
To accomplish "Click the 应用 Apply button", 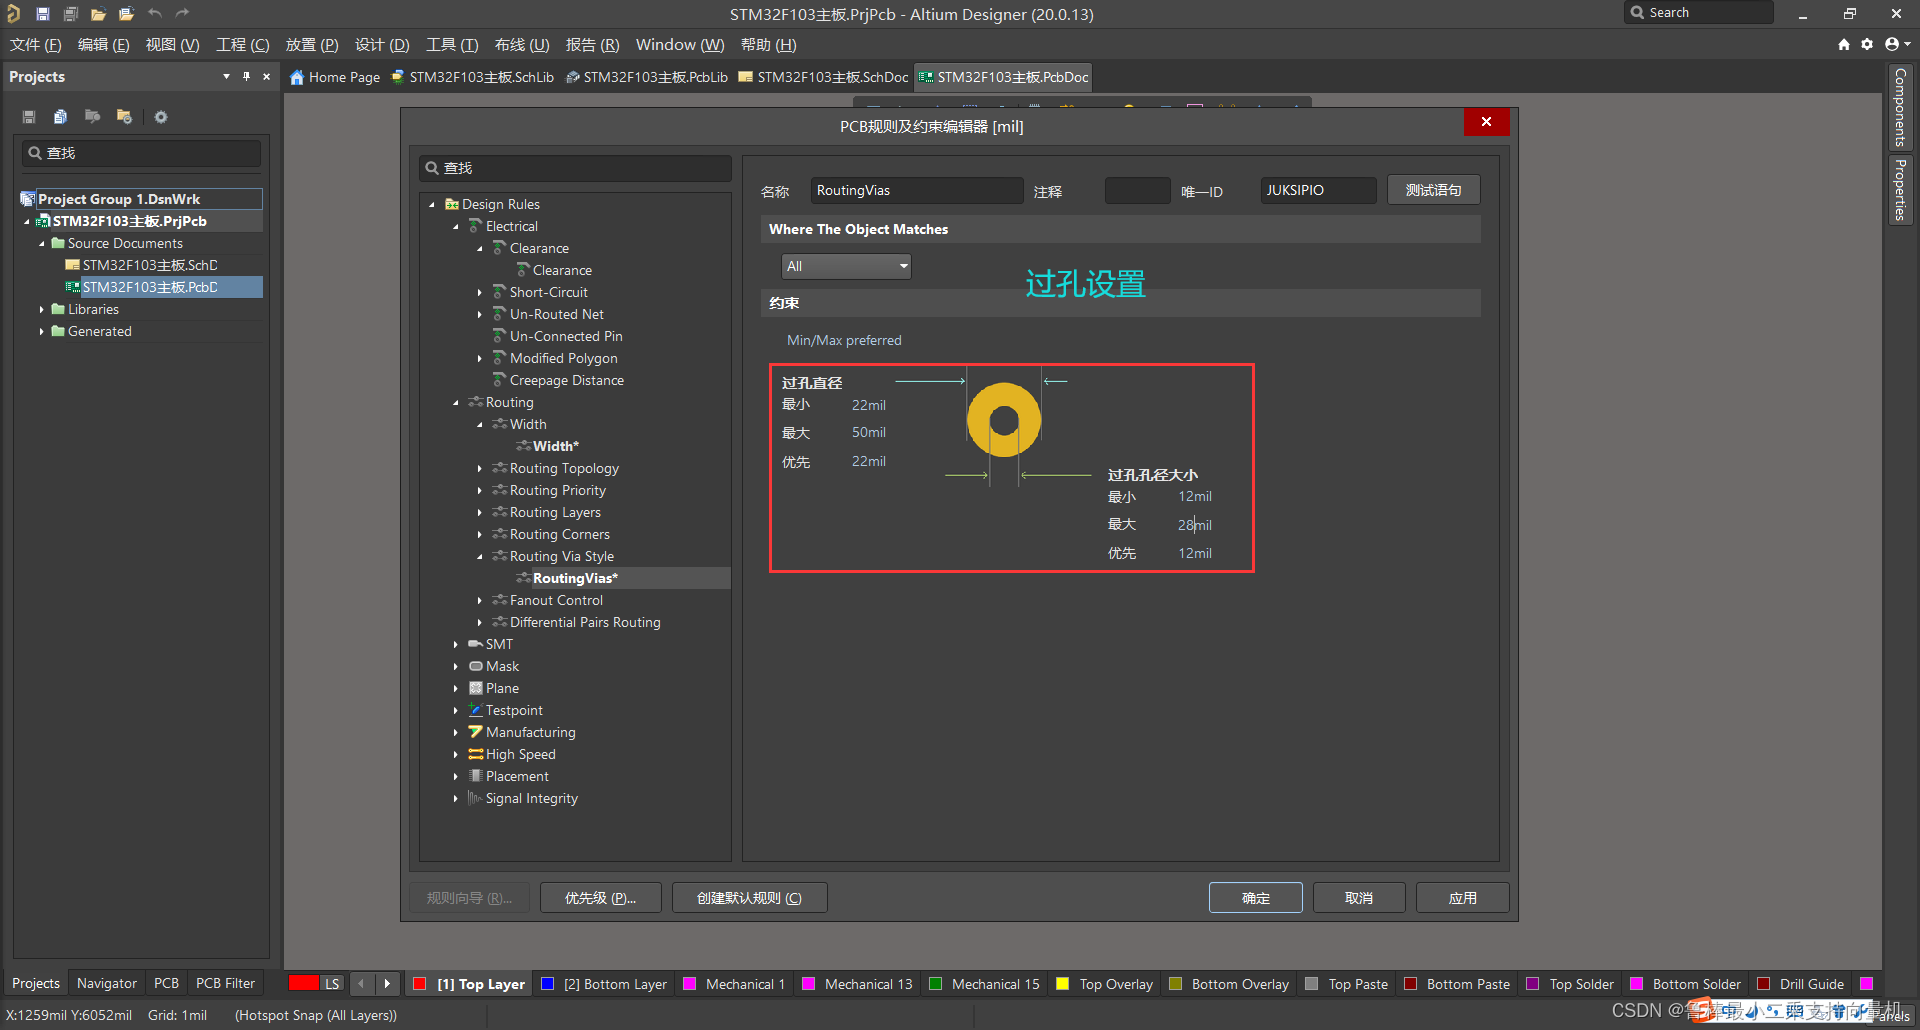I will click(x=1463, y=898).
